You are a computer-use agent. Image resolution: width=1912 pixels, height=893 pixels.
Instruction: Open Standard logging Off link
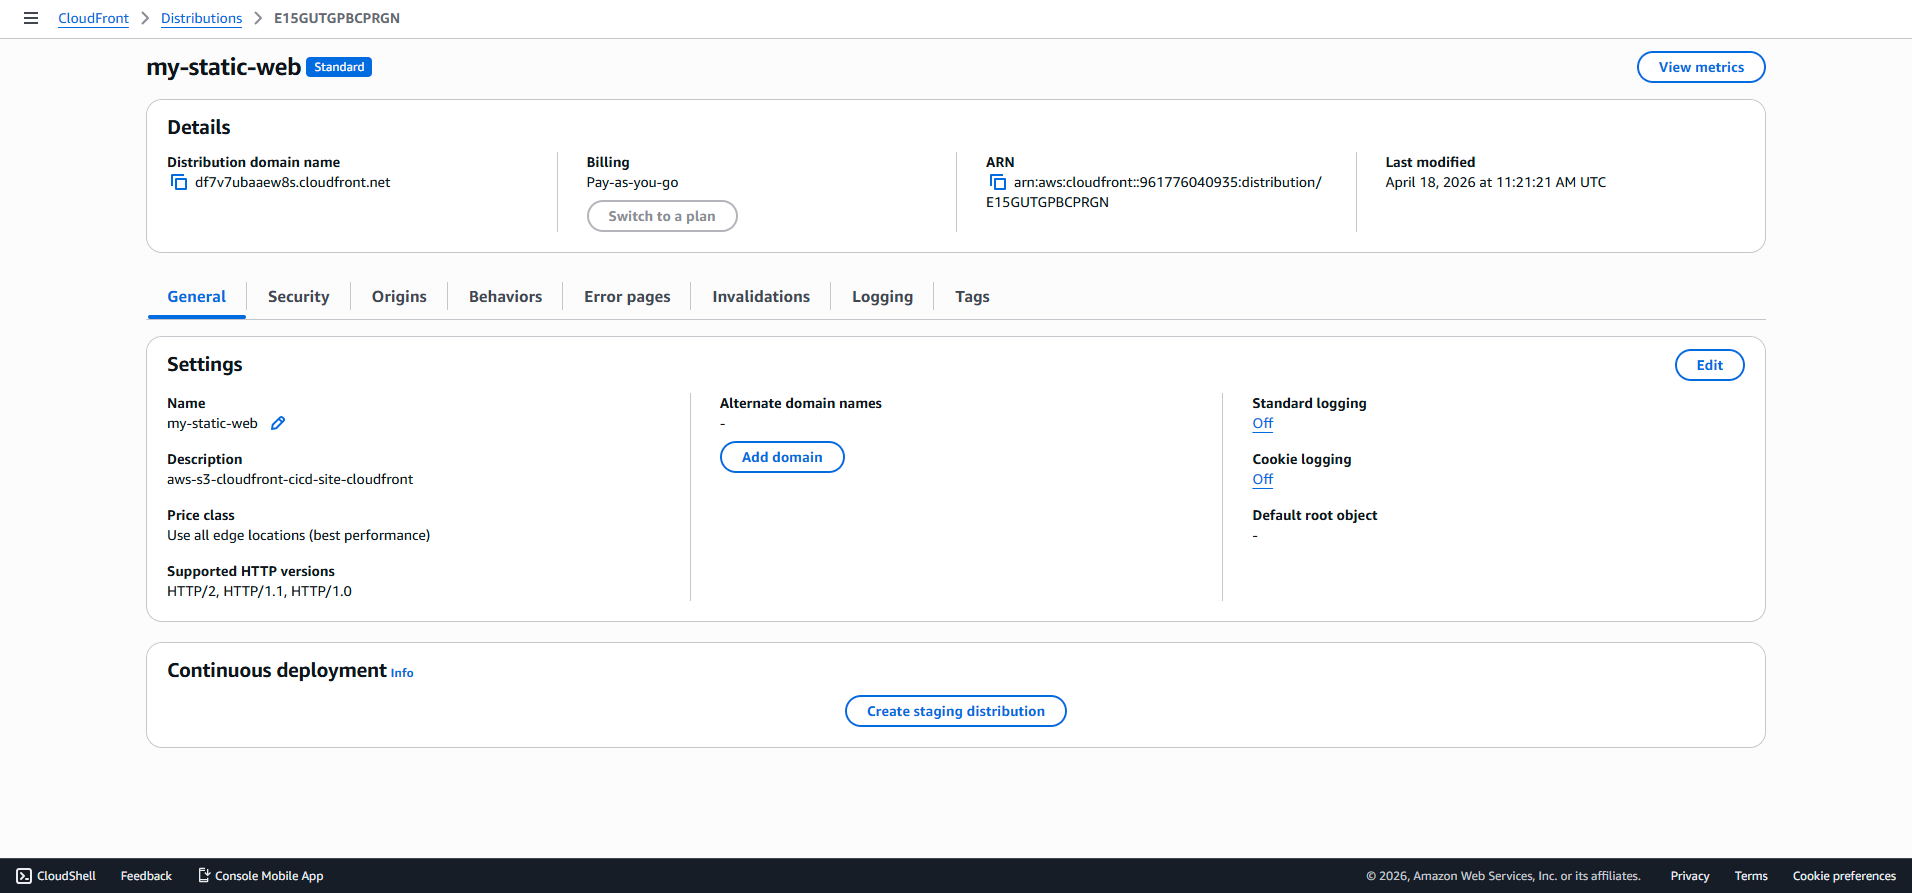pyautogui.click(x=1262, y=423)
